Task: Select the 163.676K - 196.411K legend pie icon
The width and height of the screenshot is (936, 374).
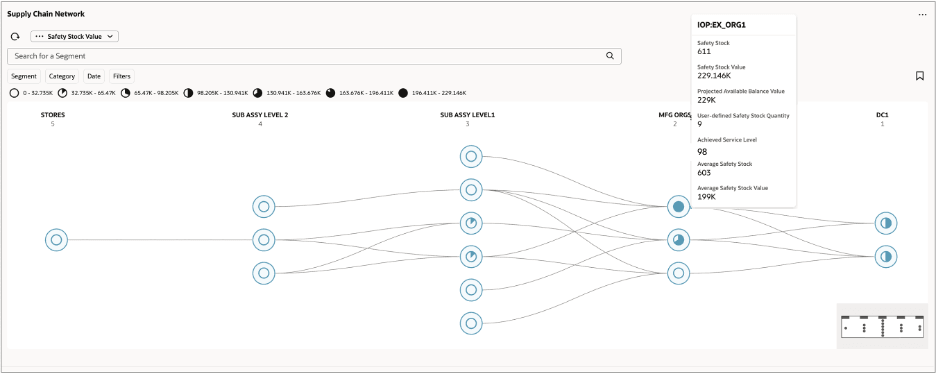Action: pos(331,93)
